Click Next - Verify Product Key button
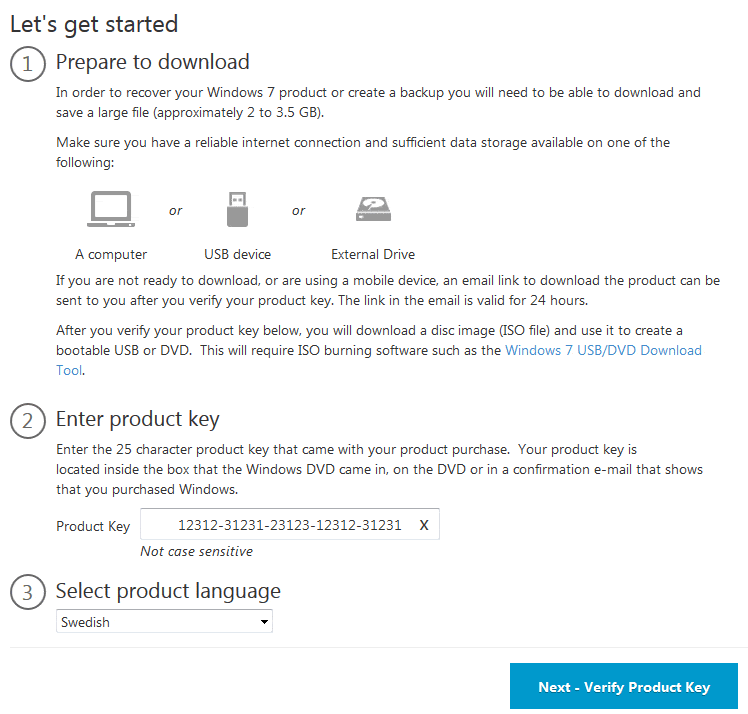748x714 pixels. tap(623, 686)
